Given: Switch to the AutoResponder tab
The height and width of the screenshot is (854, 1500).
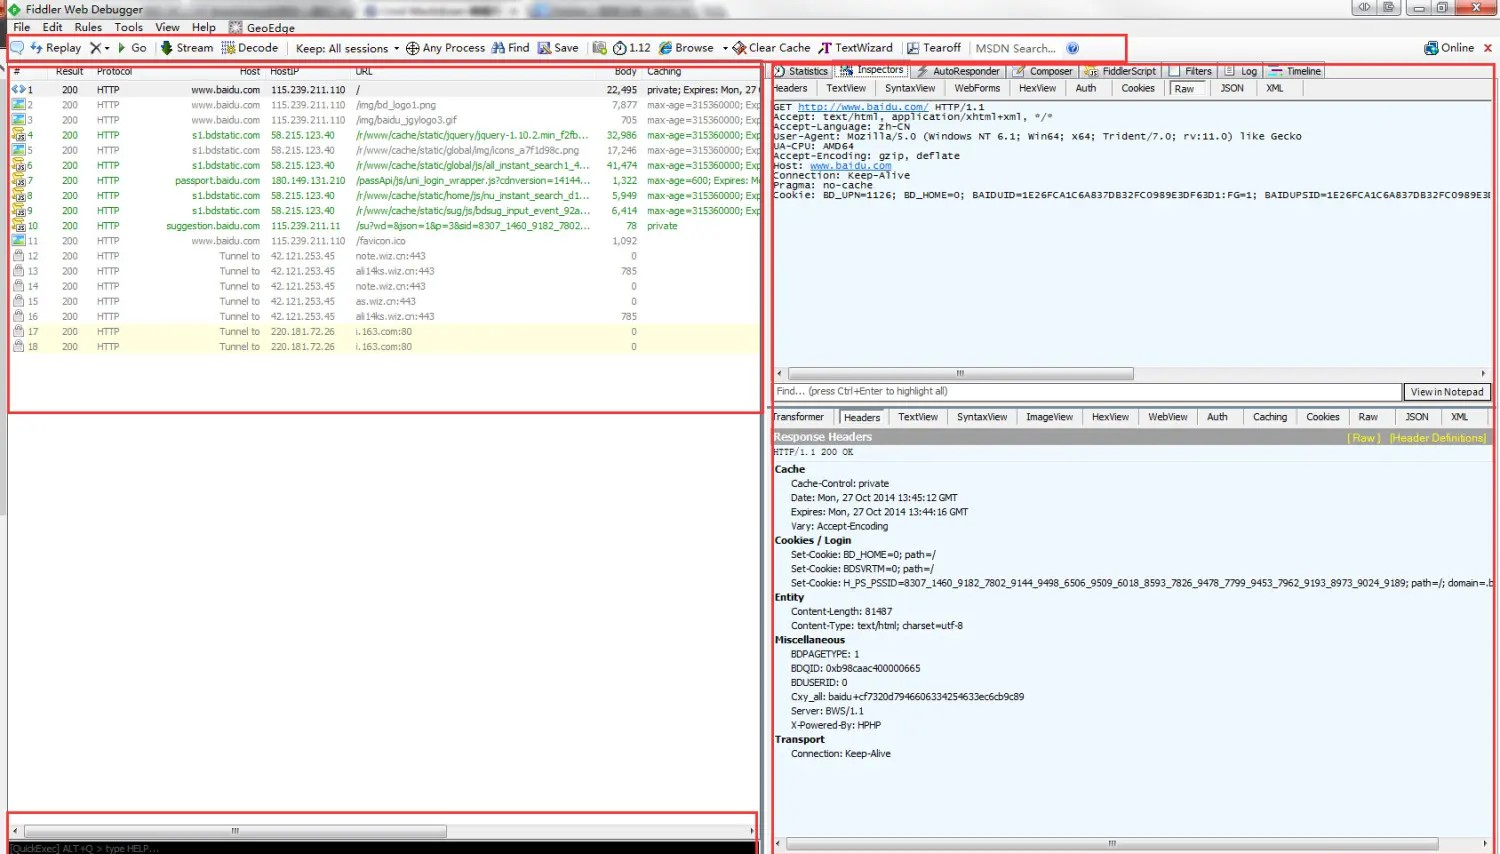Looking at the screenshot, I should click(x=958, y=71).
